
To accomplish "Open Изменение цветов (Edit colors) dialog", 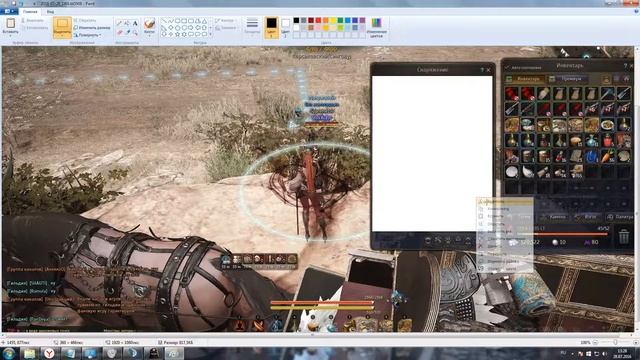I will point(376,27).
